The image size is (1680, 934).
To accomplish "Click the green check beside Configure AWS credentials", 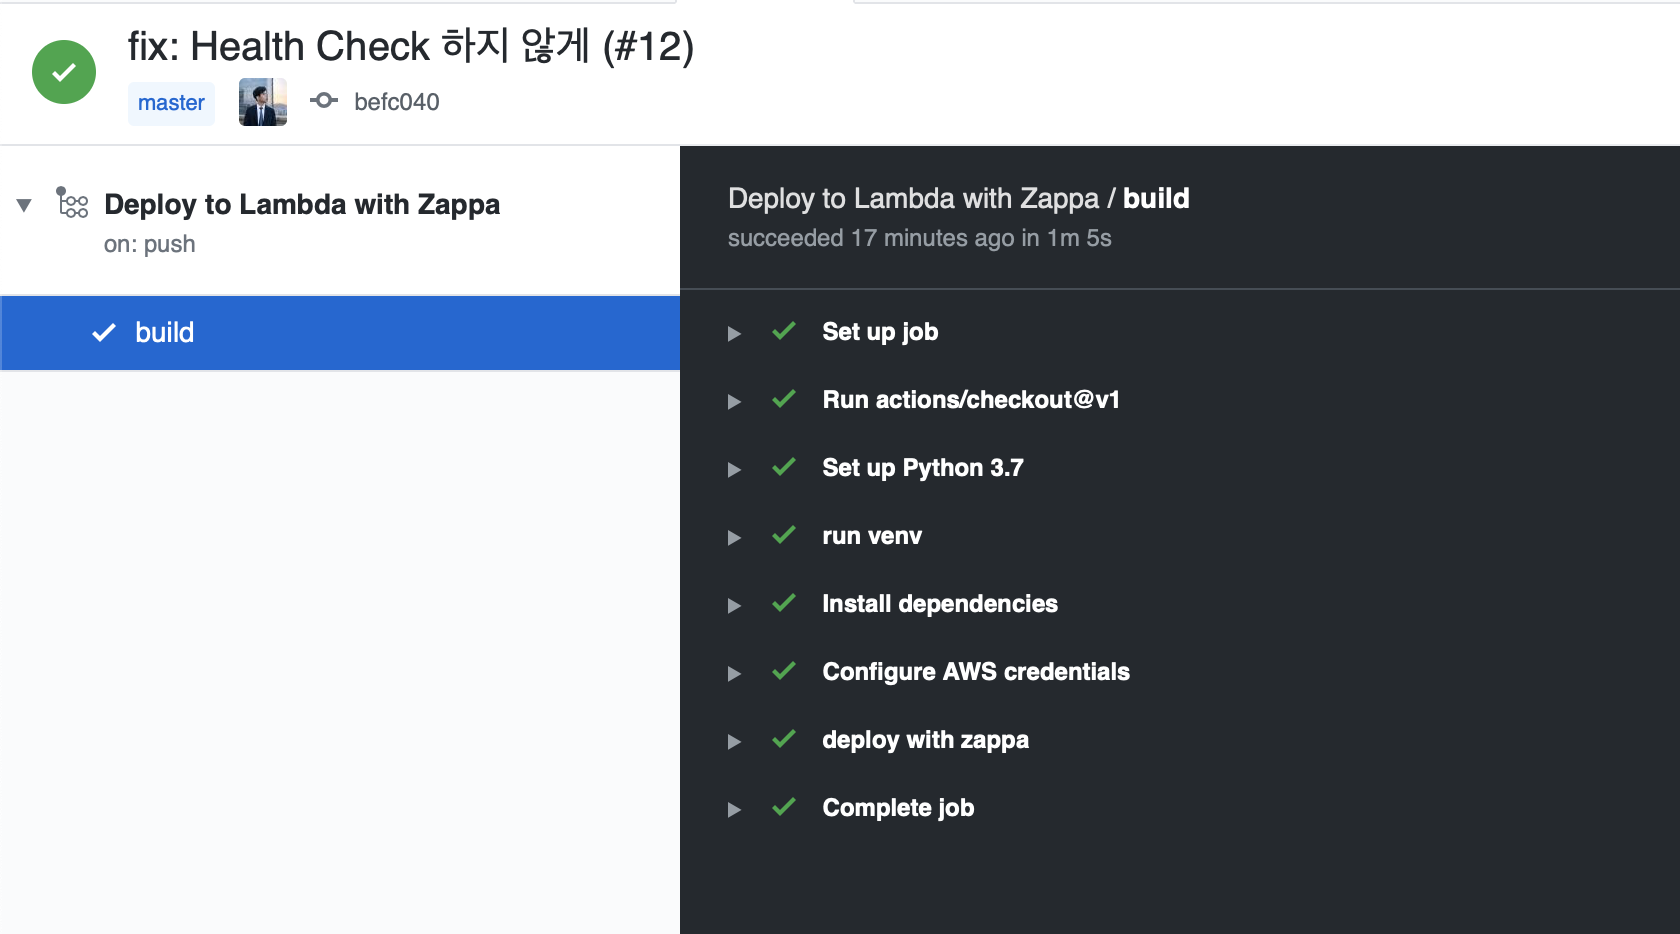I will pos(784,671).
